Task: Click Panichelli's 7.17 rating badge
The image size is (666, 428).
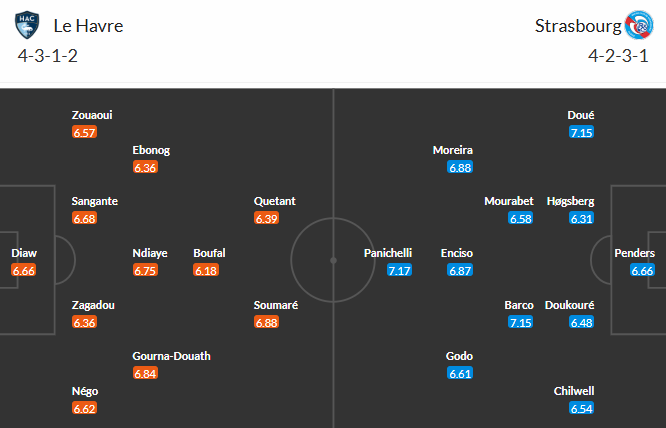Action: 399,271
